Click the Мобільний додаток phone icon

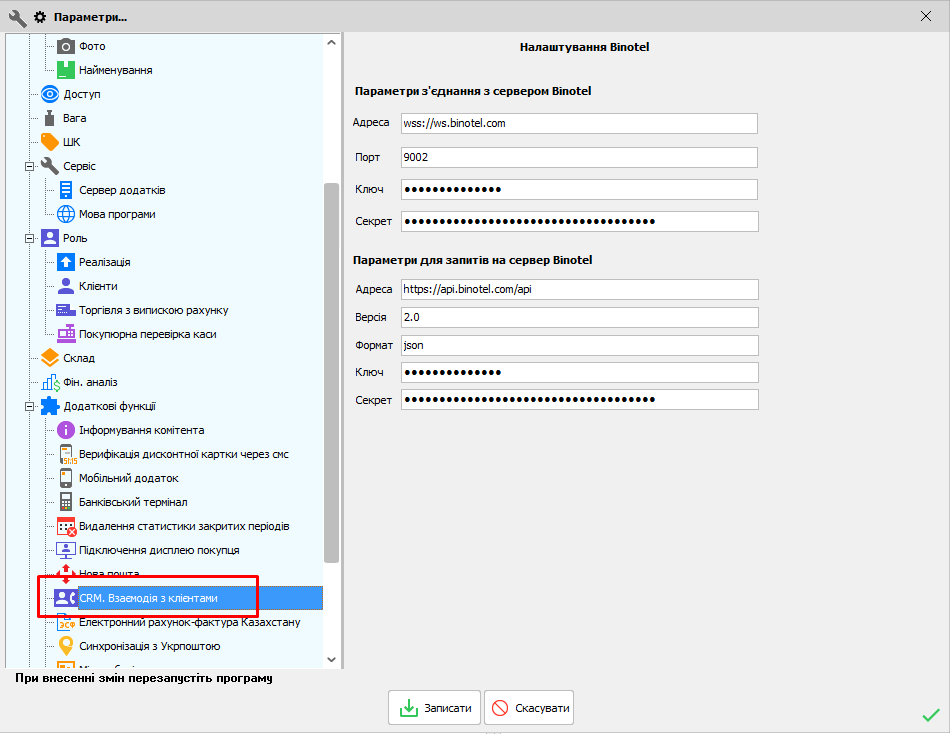(66, 478)
